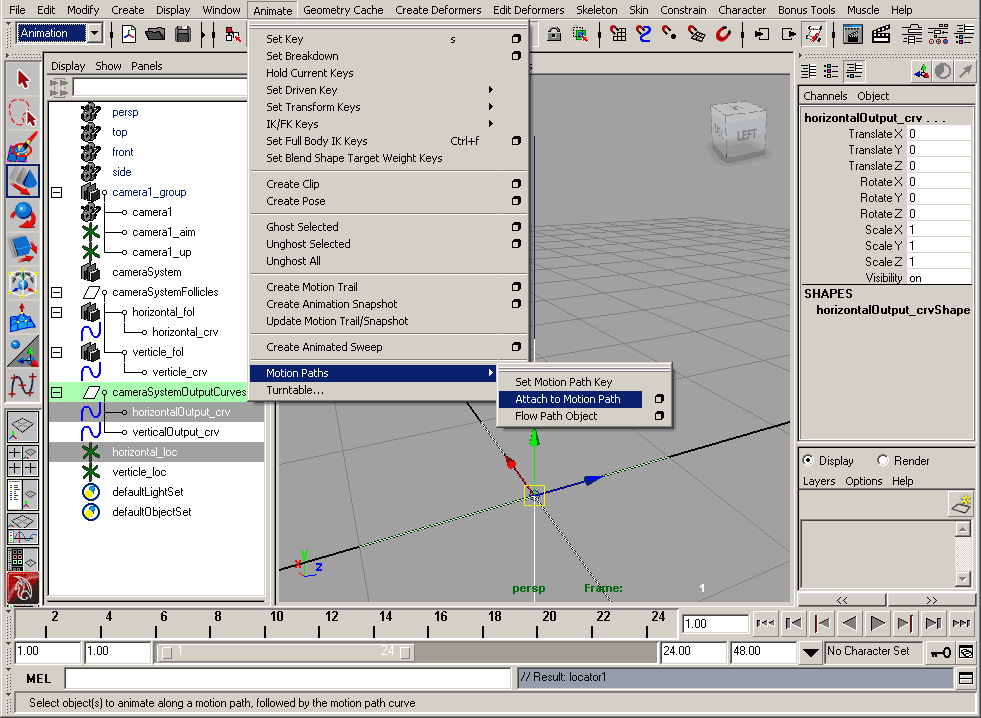Screen dimensions: 981x718
Task: Click the play backwards button
Action: pyautogui.click(x=849, y=623)
